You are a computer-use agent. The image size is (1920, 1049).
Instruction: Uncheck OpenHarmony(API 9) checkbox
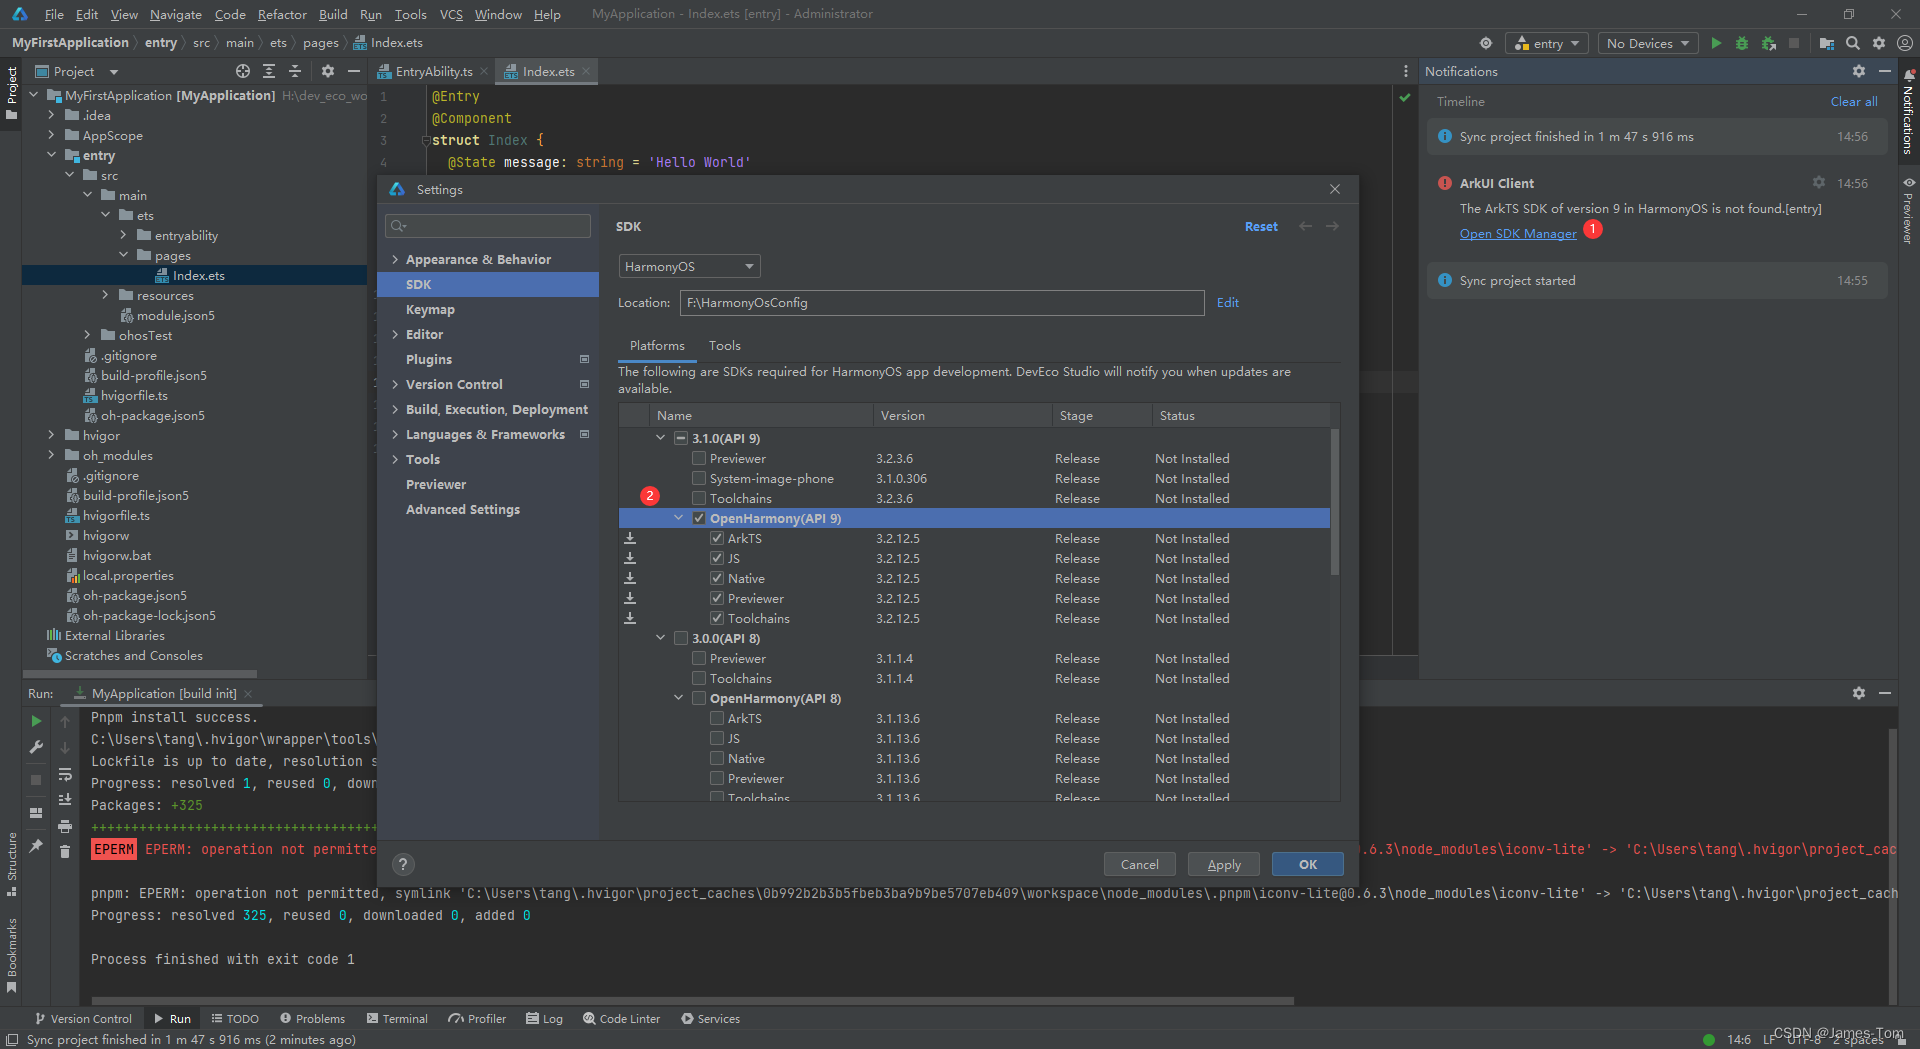(699, 518)
